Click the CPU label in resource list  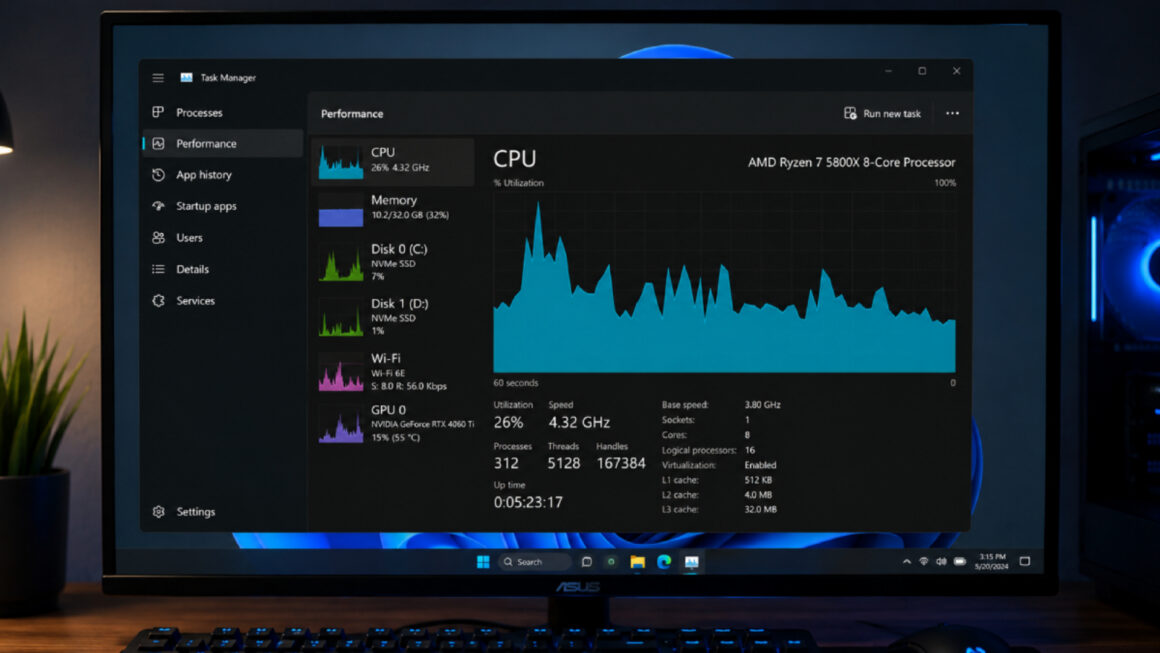click(x=382, y=152)
